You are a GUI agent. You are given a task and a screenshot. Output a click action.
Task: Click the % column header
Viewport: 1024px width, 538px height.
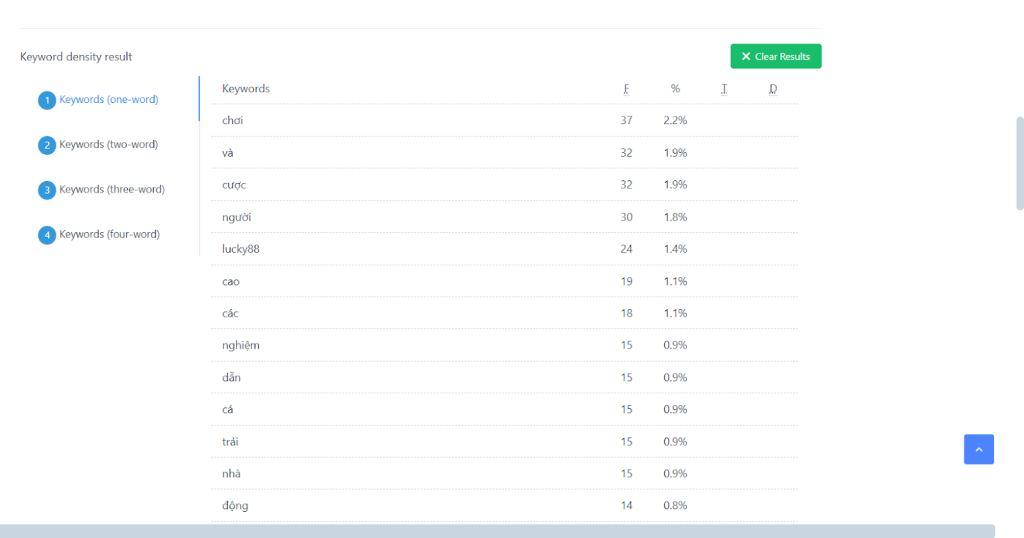675,89
